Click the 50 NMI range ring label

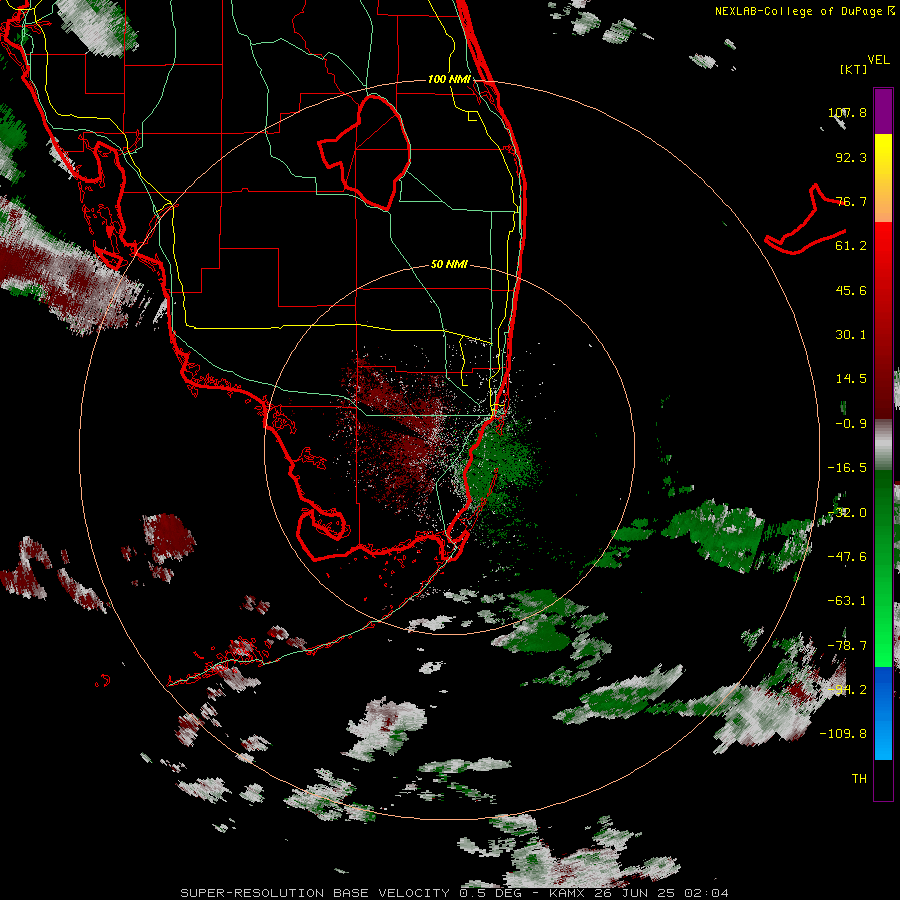tap(449, 264)
